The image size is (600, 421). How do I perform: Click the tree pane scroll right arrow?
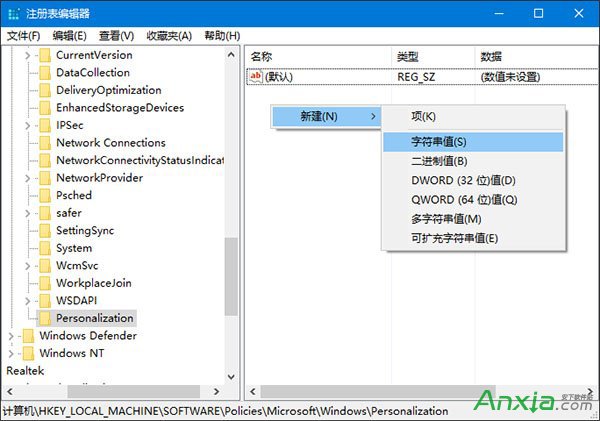pos(217,392)
